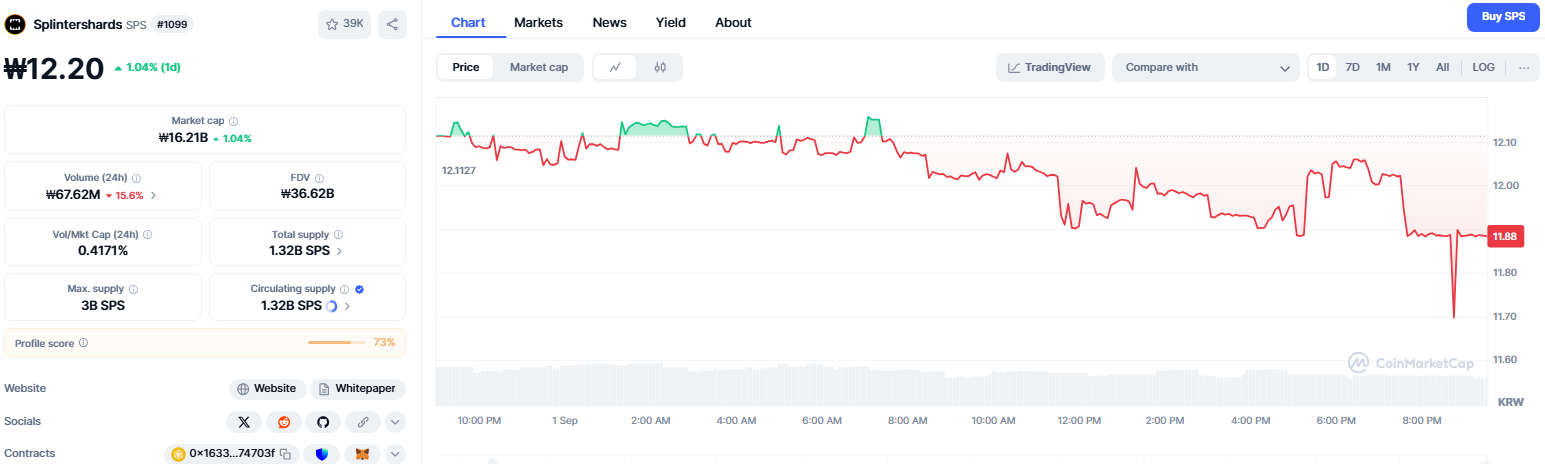Open chart more options ellipsis

(1524, 67)
